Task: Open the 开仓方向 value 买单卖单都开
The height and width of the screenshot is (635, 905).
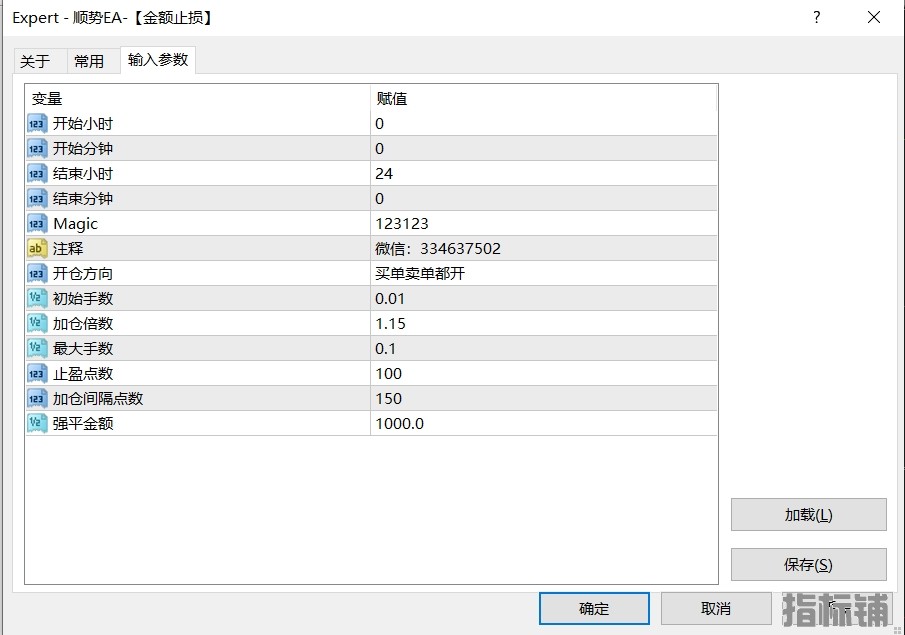Action: [x=543, y=274]
